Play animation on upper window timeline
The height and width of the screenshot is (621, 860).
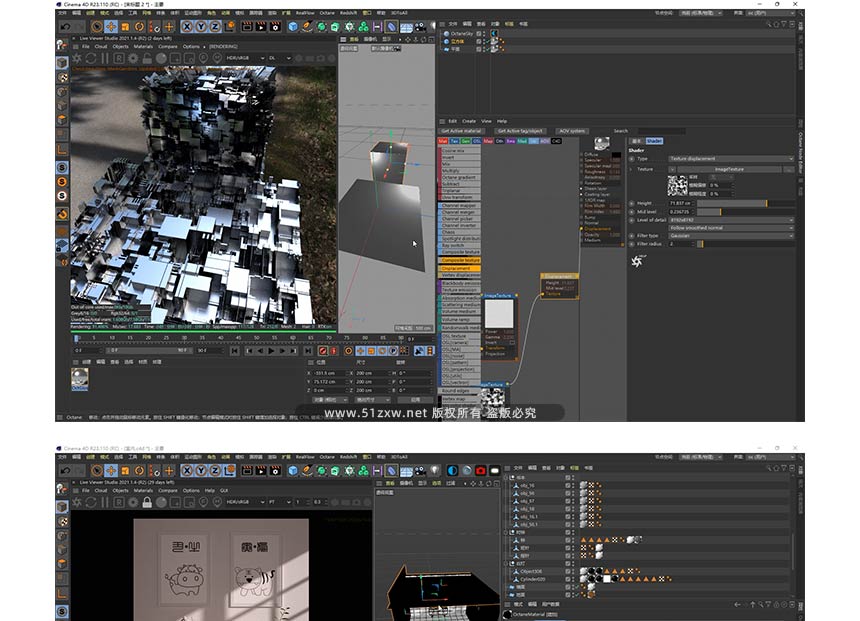(x=271, y=351)
